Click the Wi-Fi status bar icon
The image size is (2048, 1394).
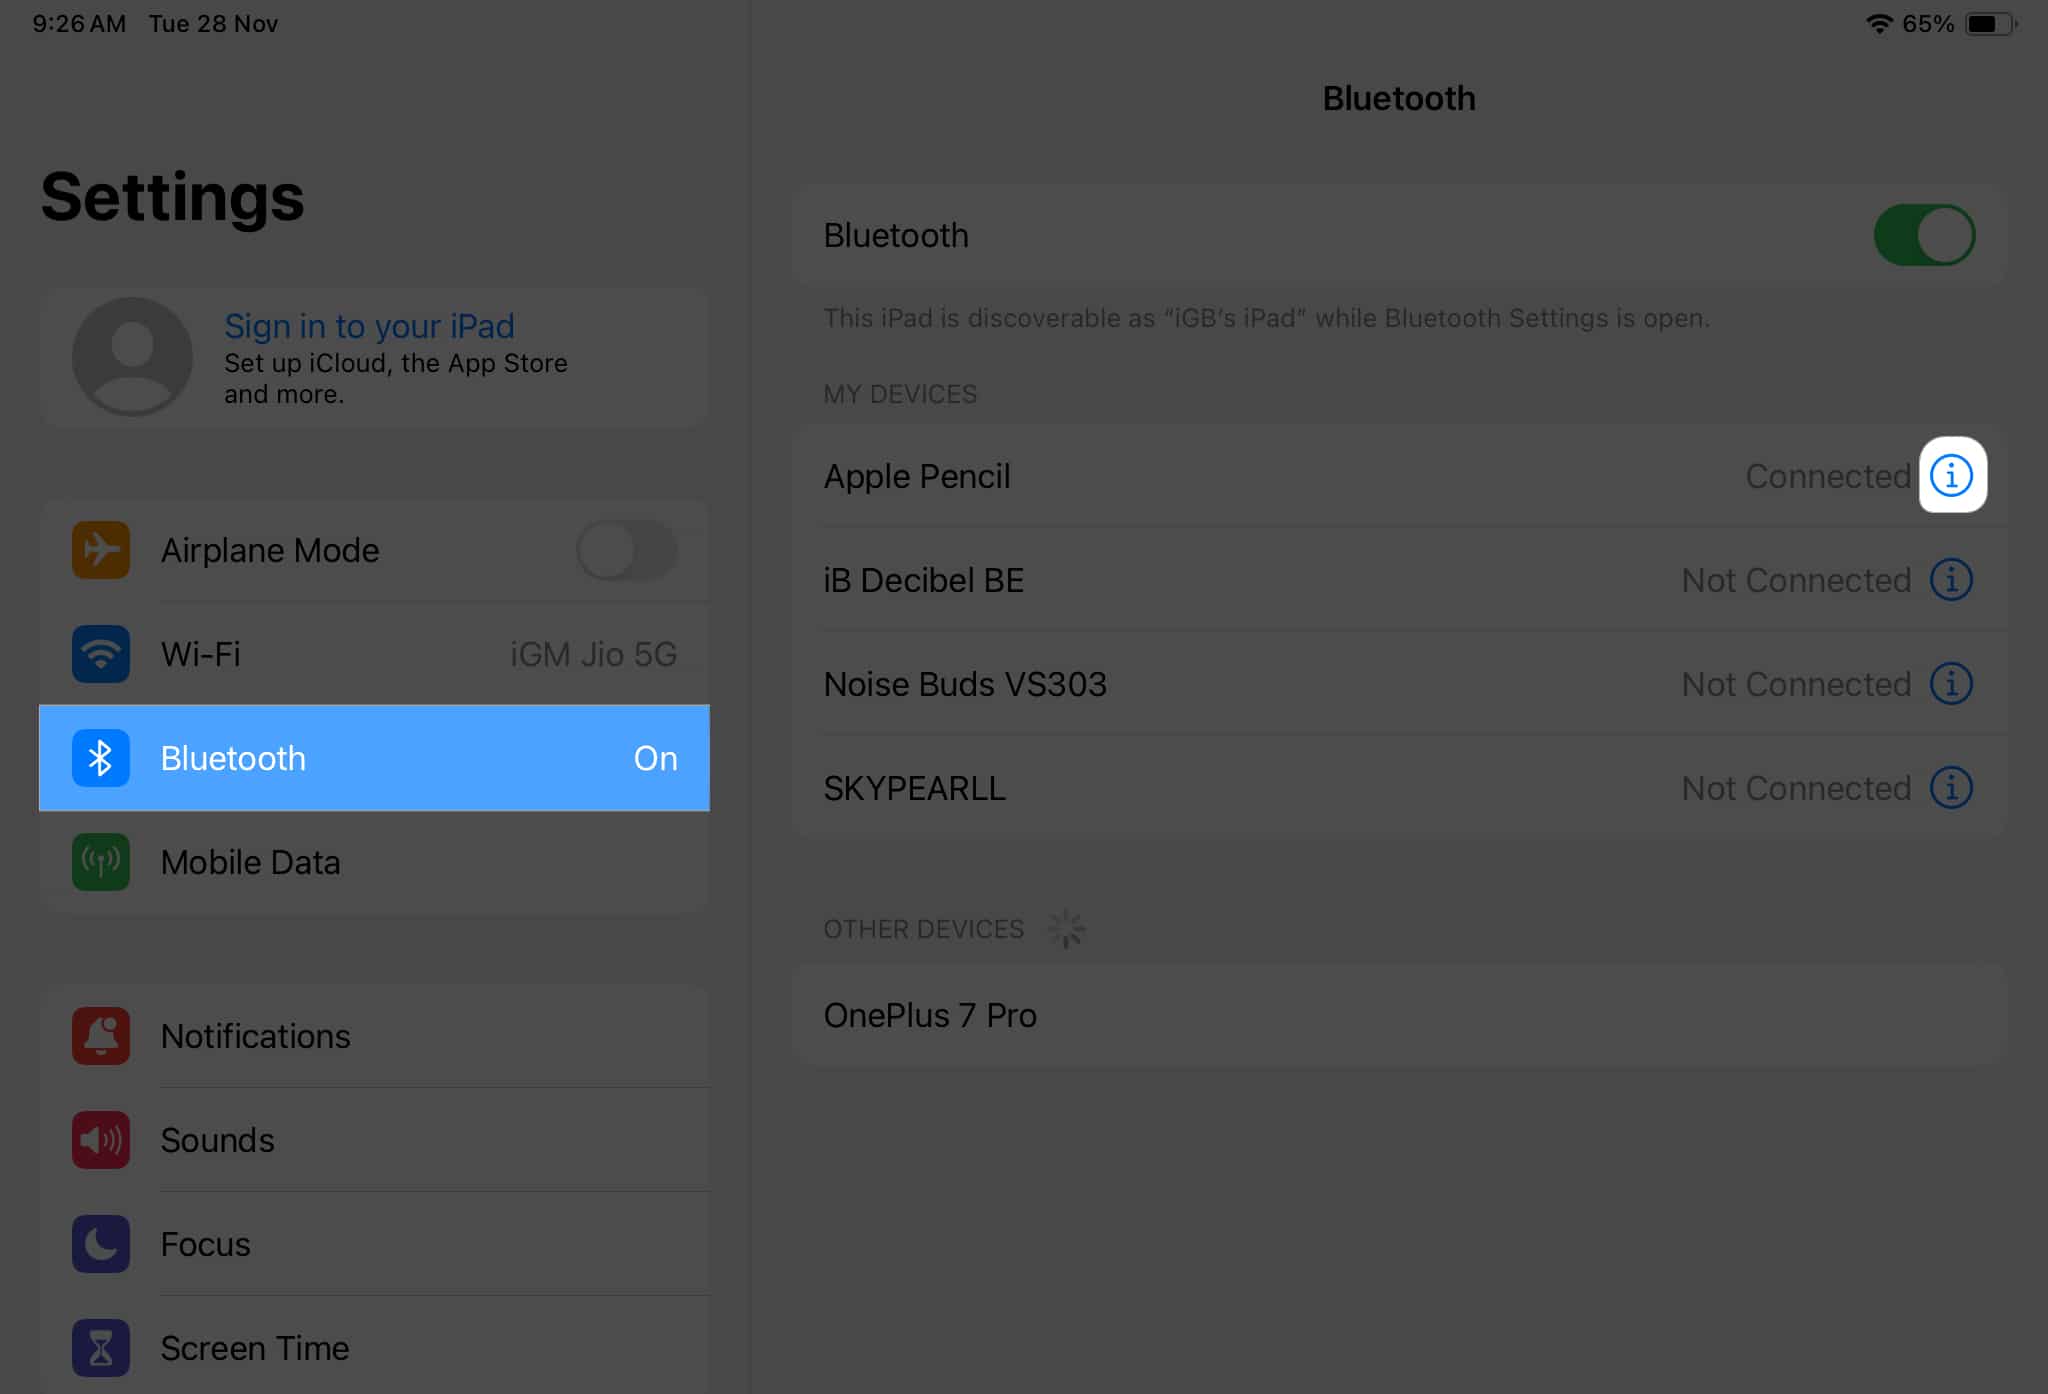[x=1880, y=23]
